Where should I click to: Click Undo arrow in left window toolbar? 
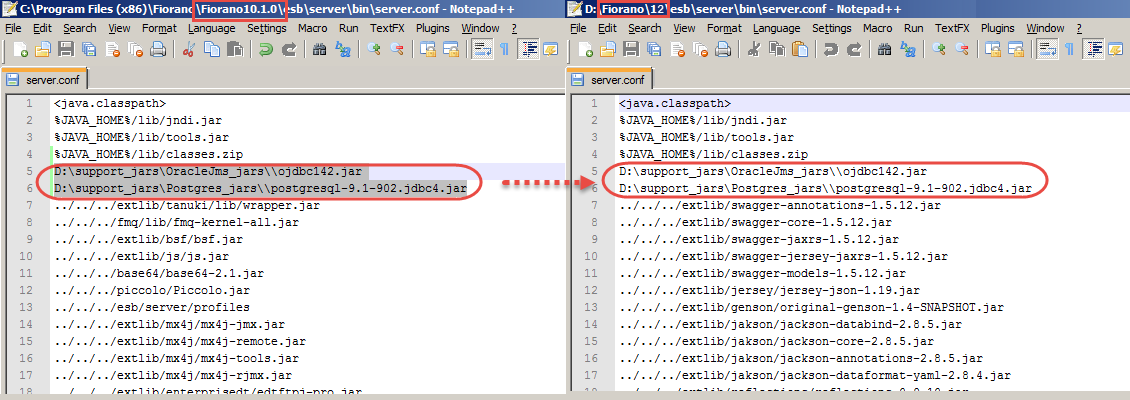[266, 49]
